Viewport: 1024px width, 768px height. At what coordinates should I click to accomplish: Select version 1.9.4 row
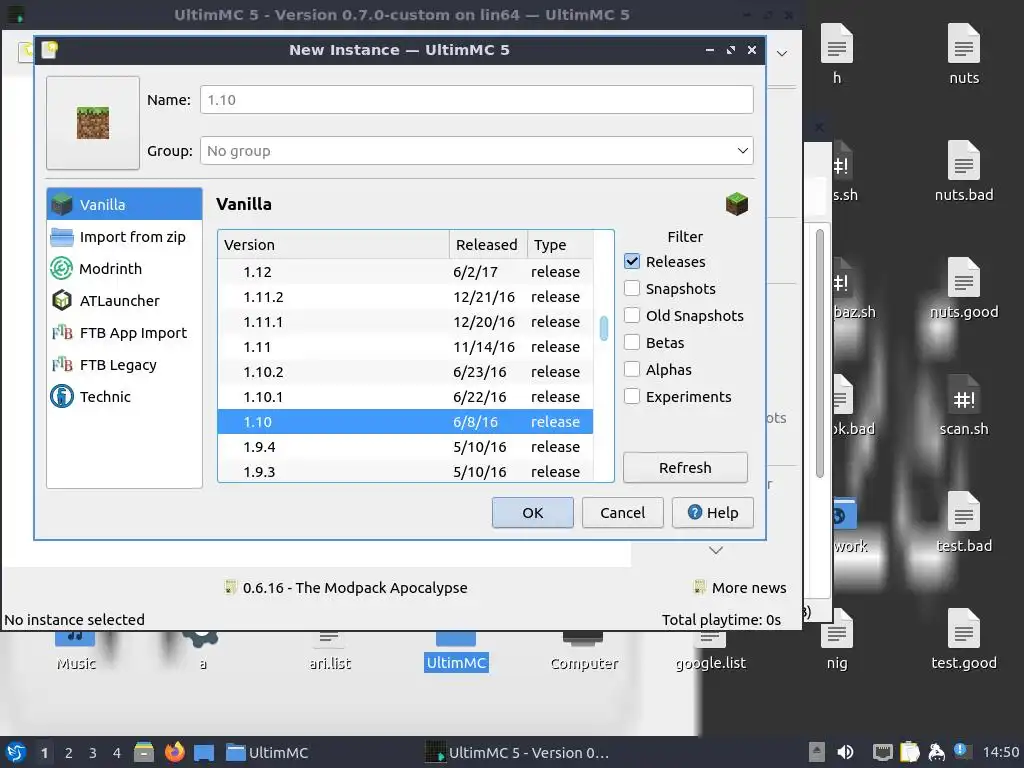click(406, 447)
